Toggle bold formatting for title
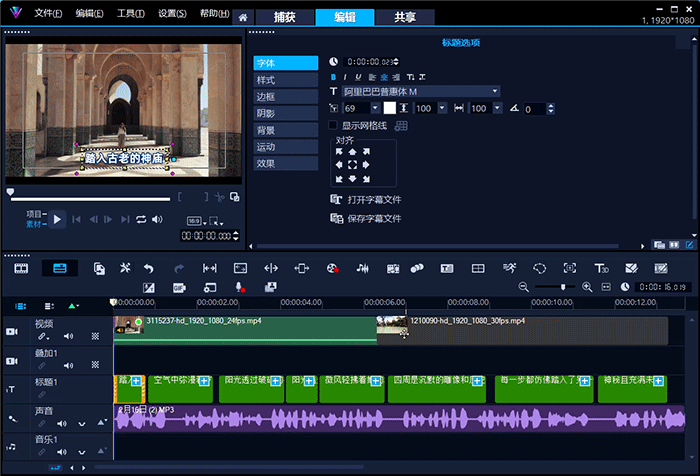Viewport: 700px width, 476px height. [x=333, y=77]
